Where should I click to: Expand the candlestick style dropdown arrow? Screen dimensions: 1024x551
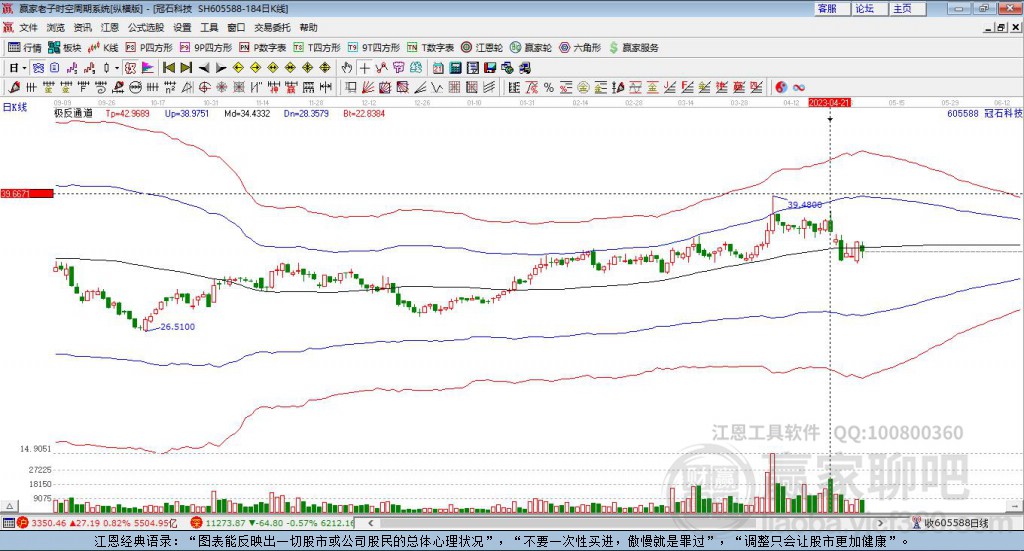pos(117,68)
